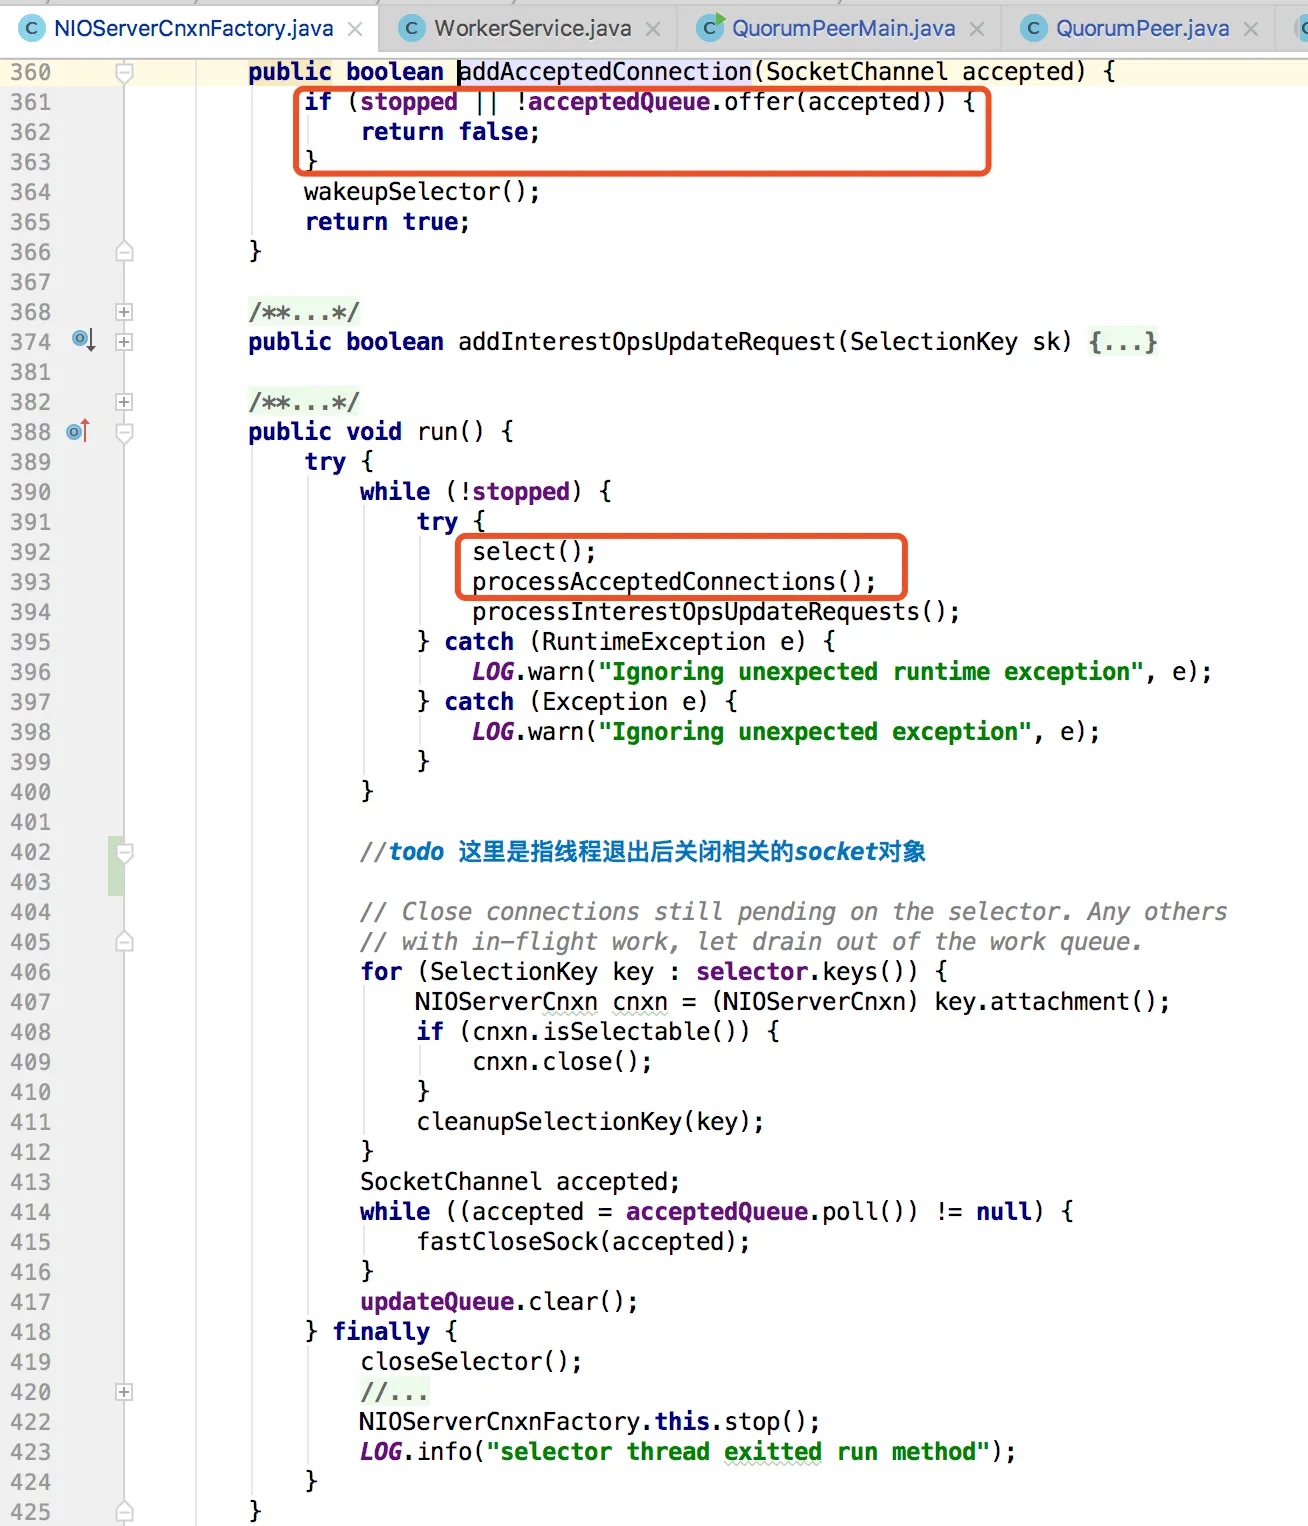Image resolution: width=1308 pixels, height=1526 pixels.
Task: Collapse the comment block starting at line 402
Action: pos(124,852)
